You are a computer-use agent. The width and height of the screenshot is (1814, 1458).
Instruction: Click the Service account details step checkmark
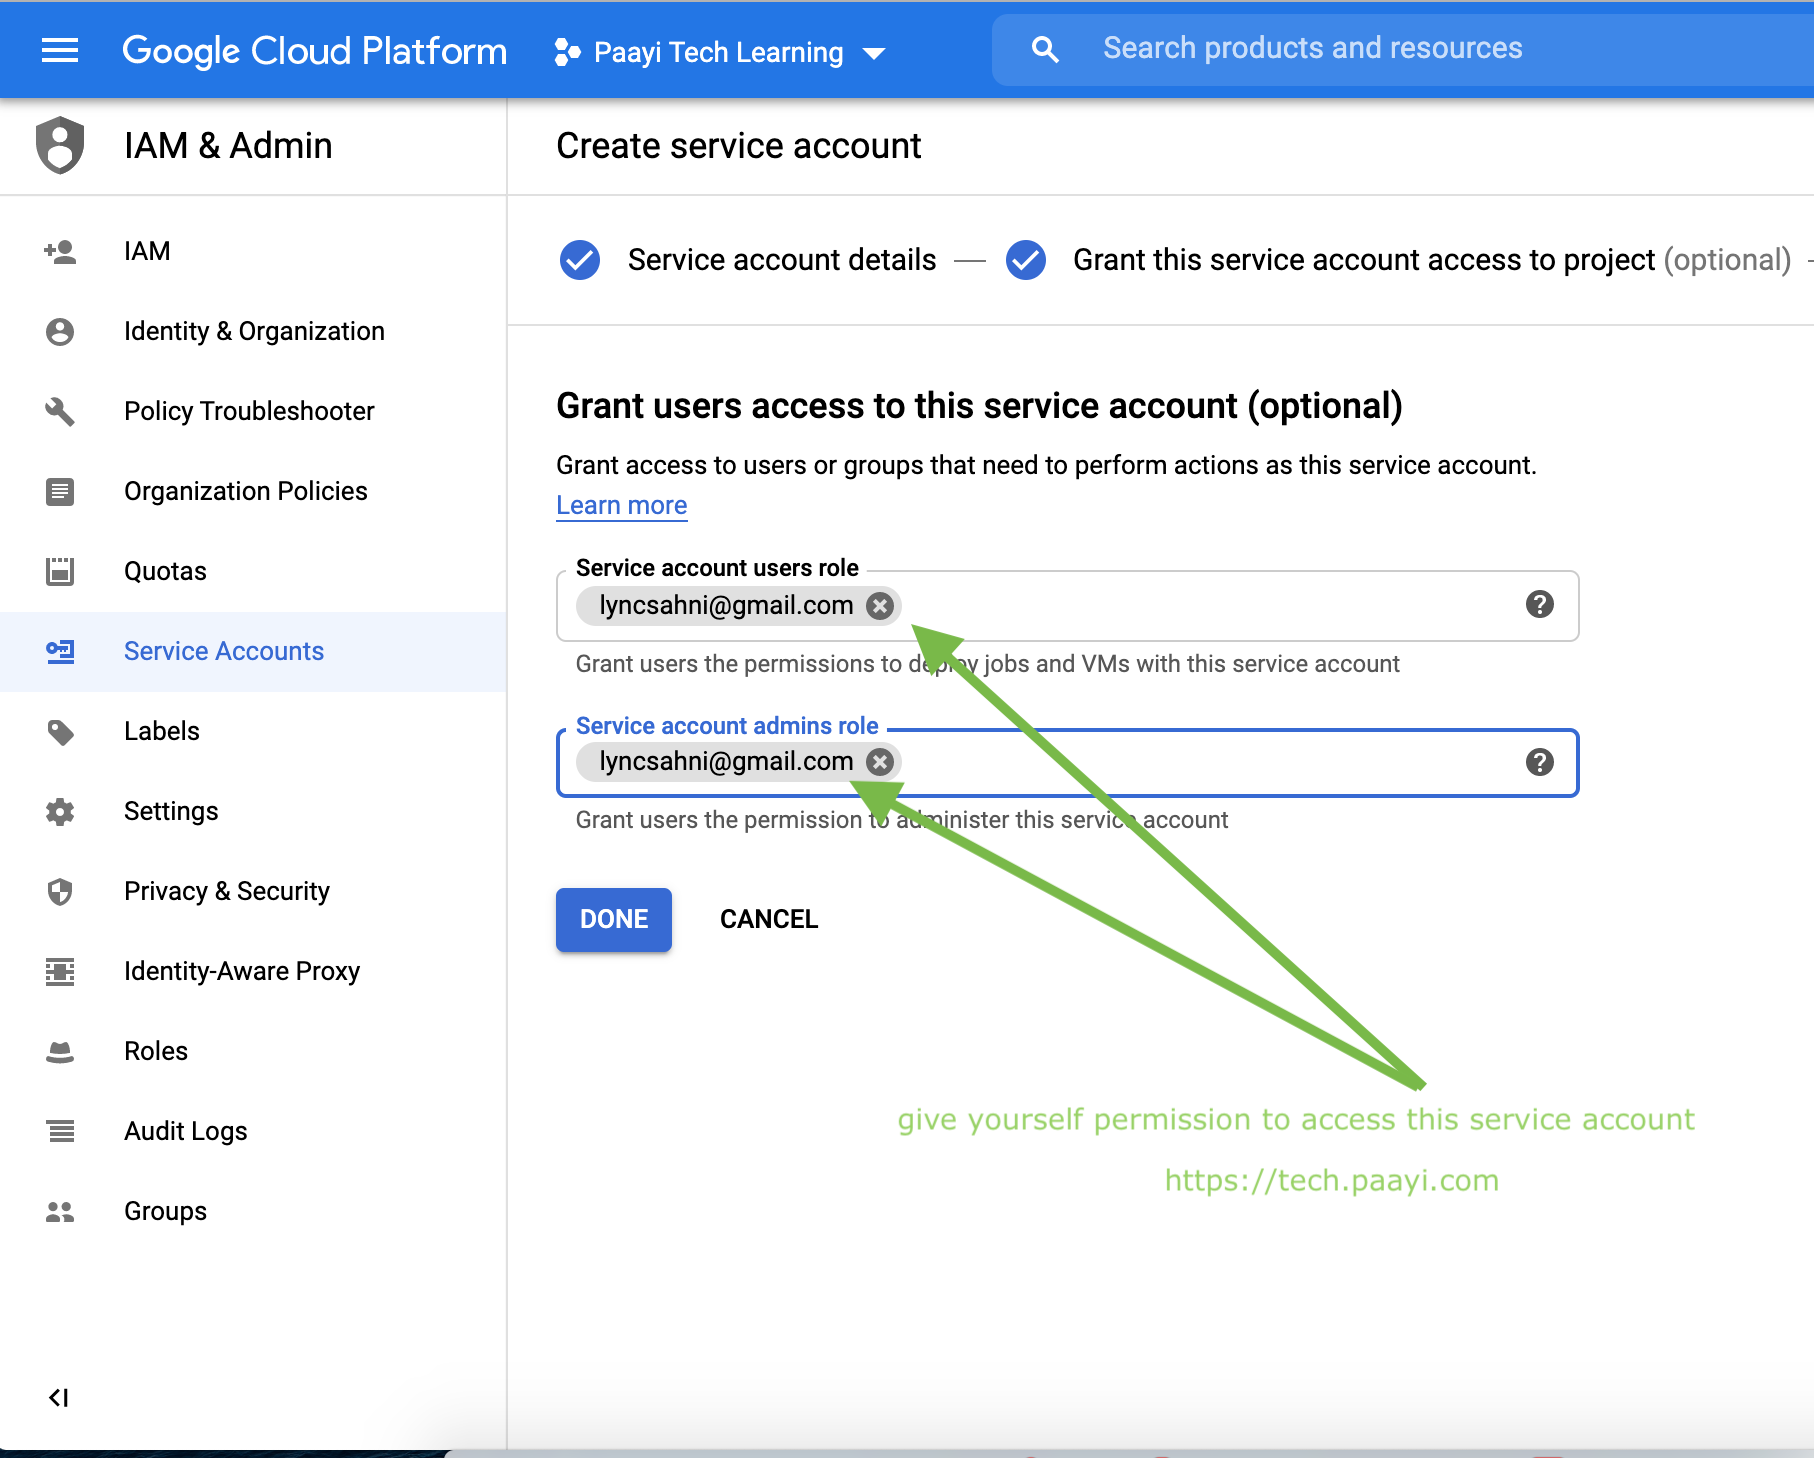click(580, 260)
